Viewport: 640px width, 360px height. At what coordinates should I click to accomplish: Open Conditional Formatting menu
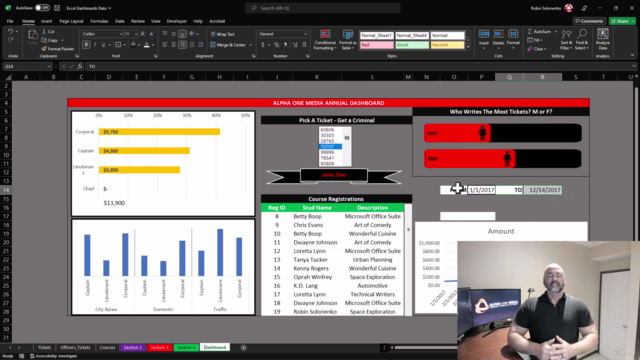[325, 40]
